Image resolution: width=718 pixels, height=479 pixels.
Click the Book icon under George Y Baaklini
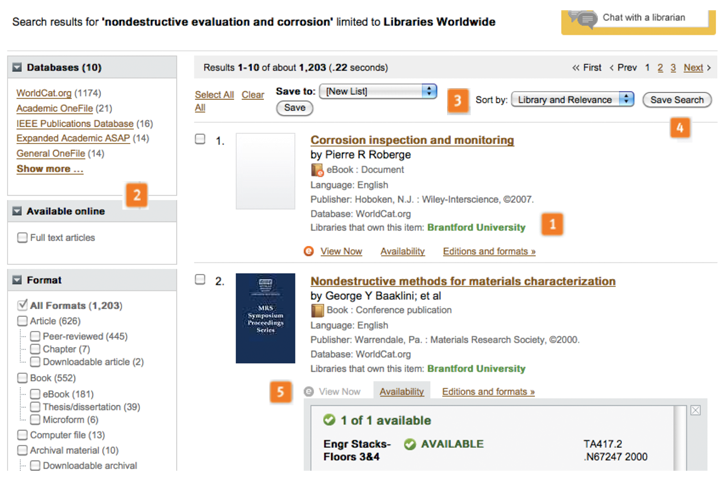coord(318,311)
